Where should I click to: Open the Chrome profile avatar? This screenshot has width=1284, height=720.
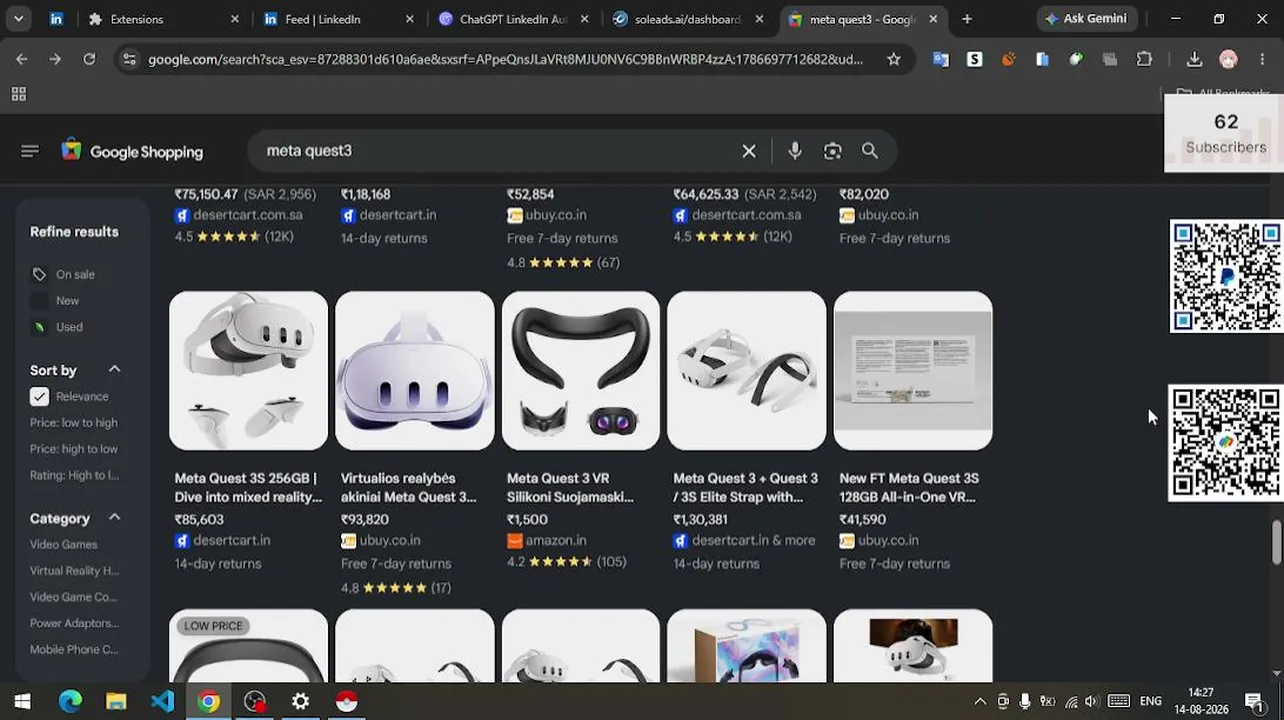click(1229, 59)
